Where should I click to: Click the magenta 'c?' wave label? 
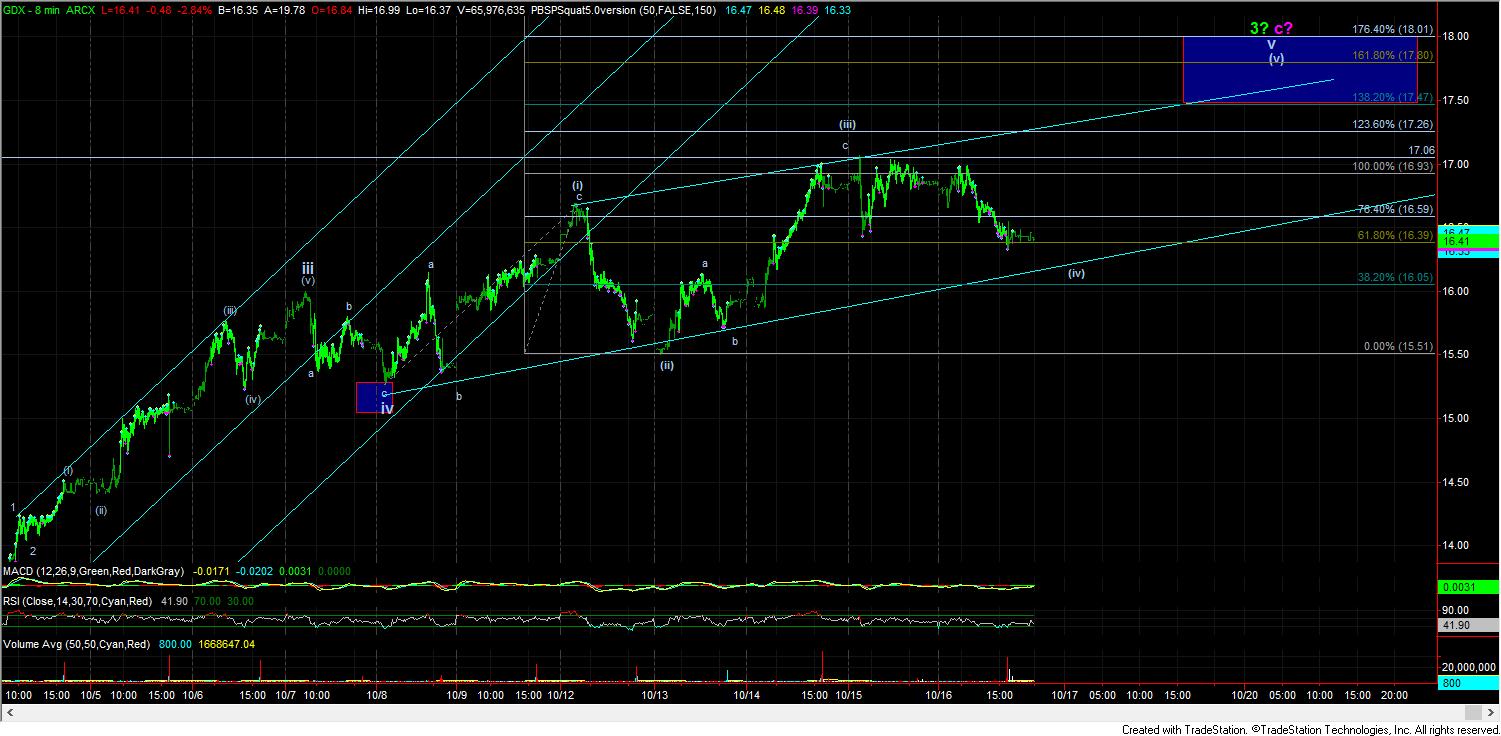click(1285, 28)
